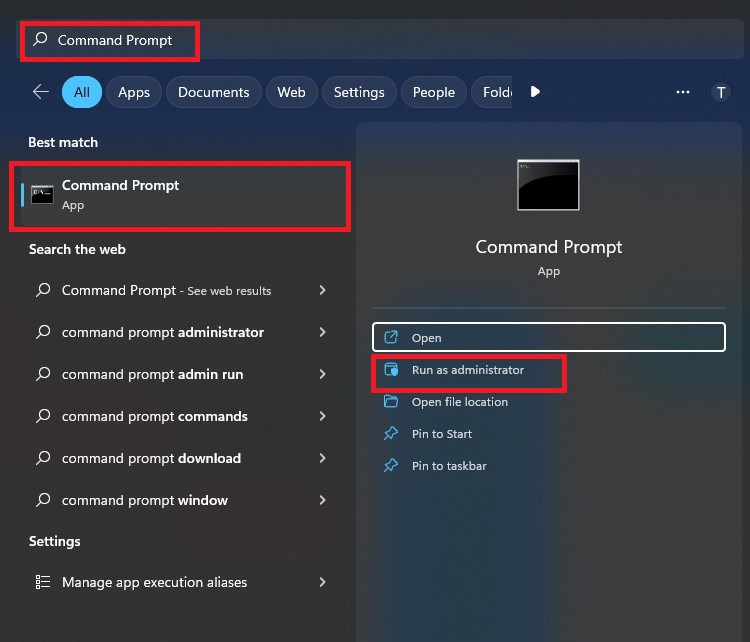Switch to the Web filter tab

point(291,92)
